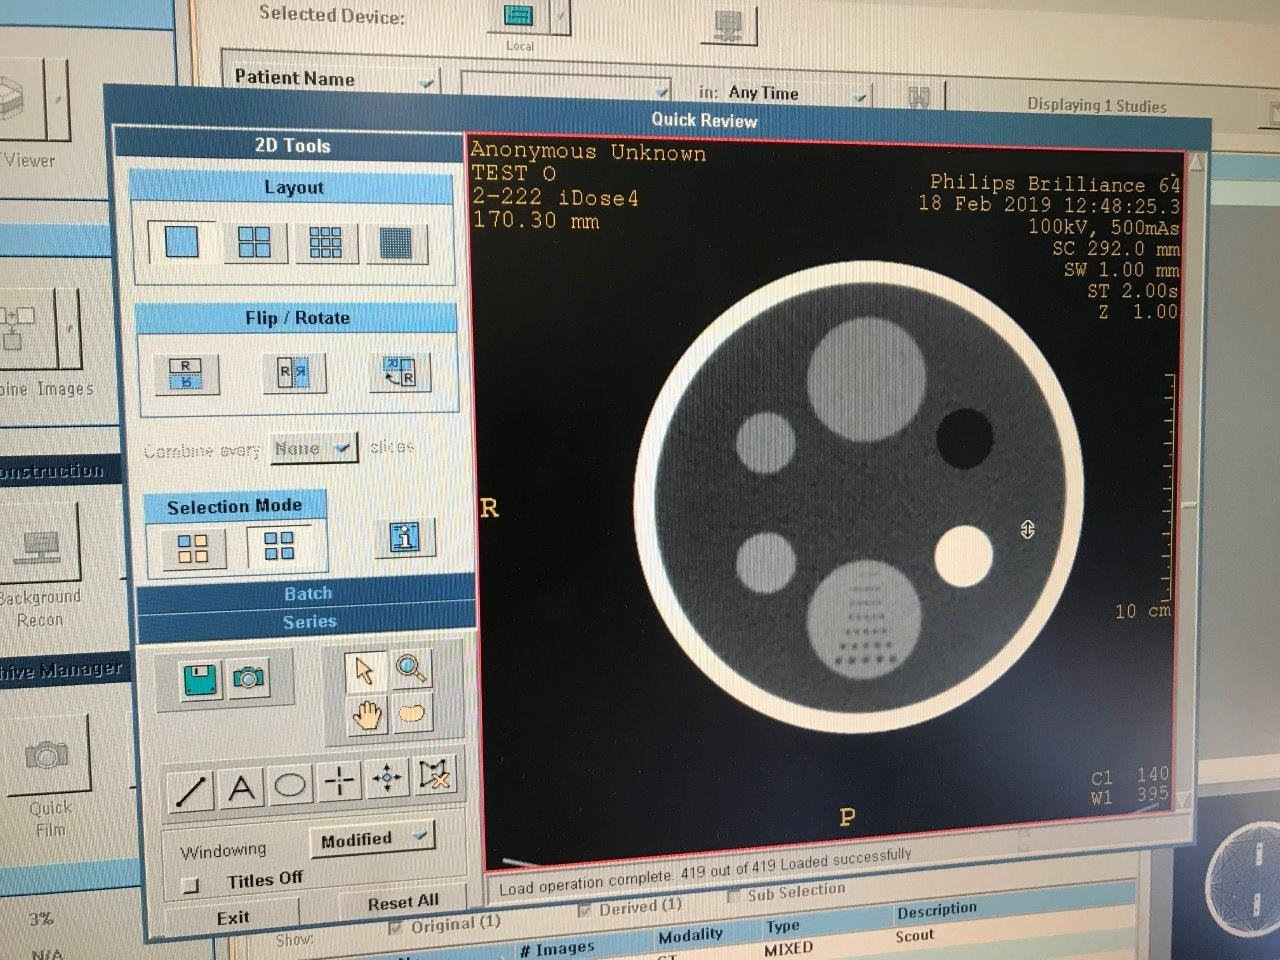Open the Windowing Modified dropdown
Screen dimensions: 1280x960
[372, 838]
